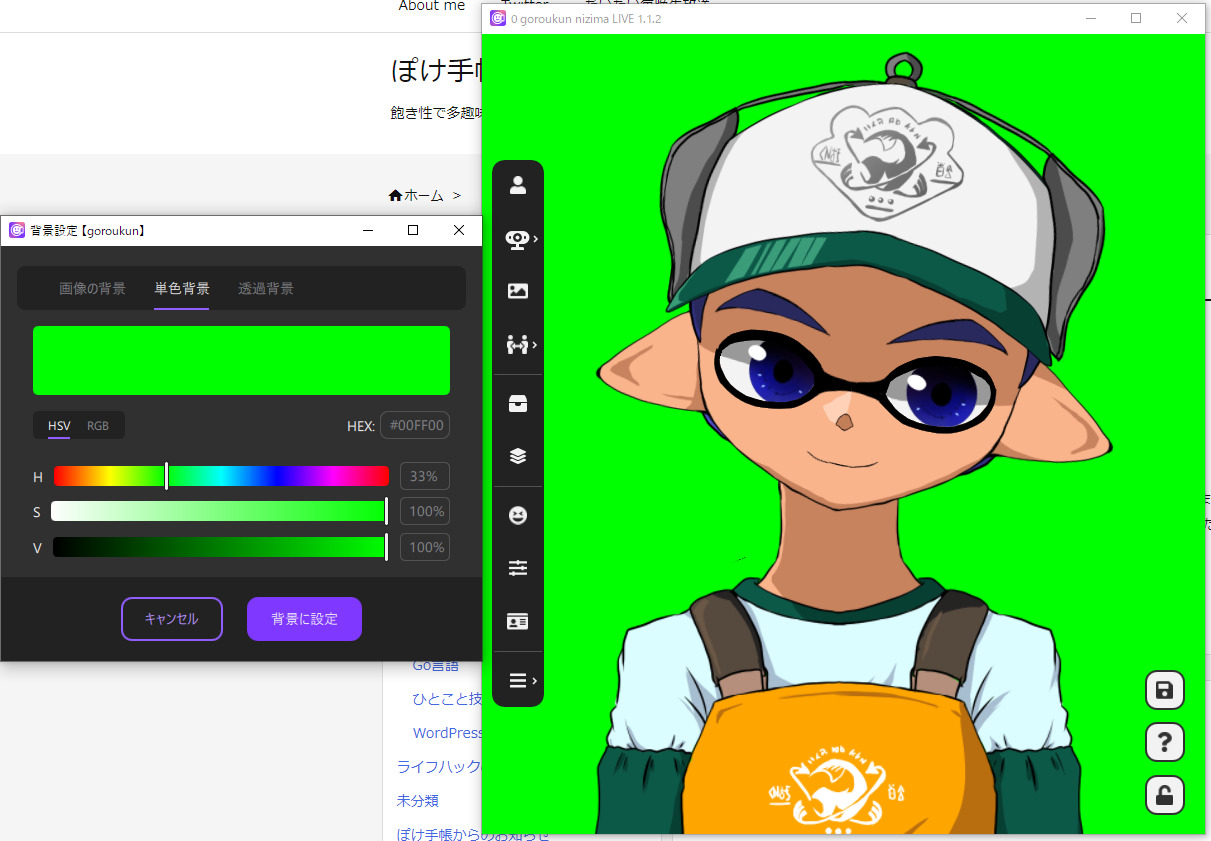Click the nizima LIVE app icon in title bar
1211x841 pixels.
[x=498, y=18]
